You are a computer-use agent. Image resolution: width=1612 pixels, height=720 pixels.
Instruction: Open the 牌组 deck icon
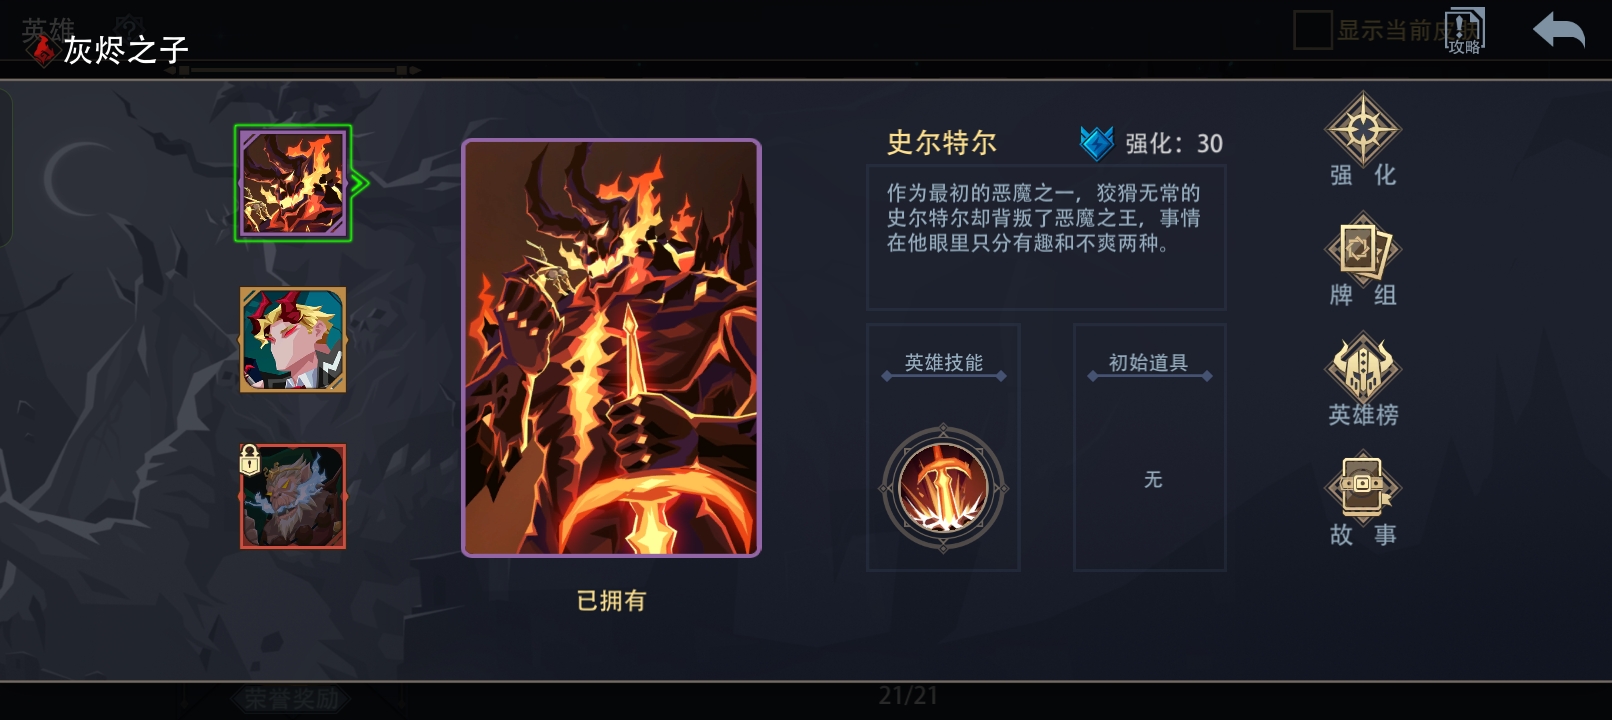[x=1362, y=249]
